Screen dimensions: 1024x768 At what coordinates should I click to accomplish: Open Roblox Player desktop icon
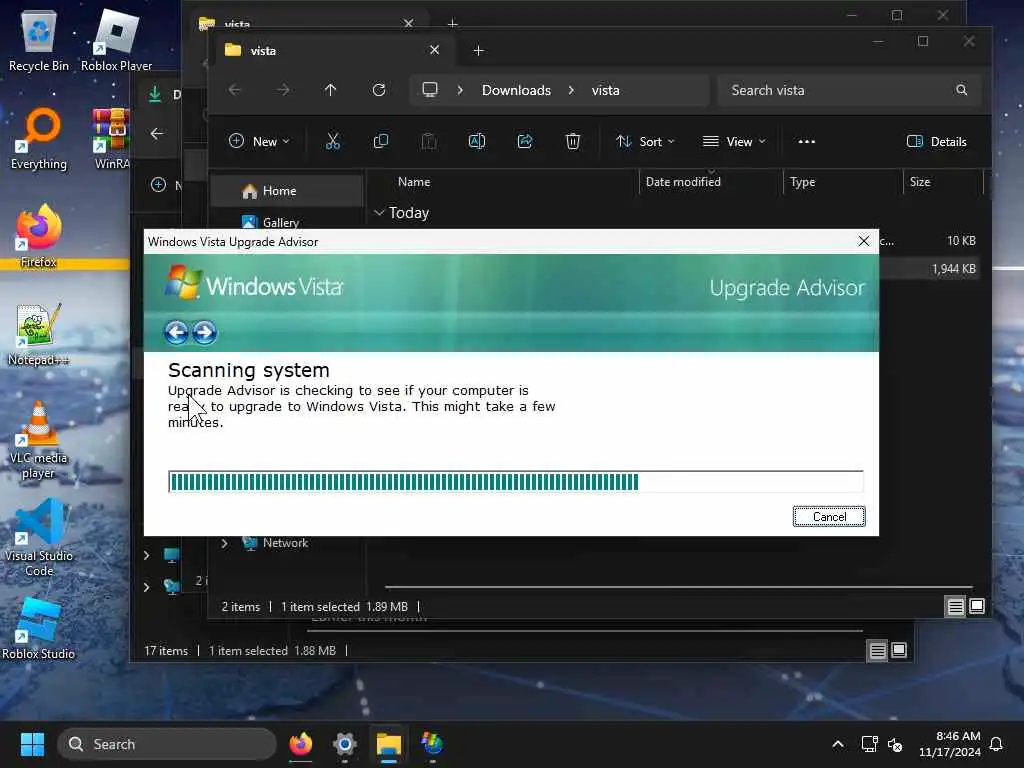[x=116, y=40]
